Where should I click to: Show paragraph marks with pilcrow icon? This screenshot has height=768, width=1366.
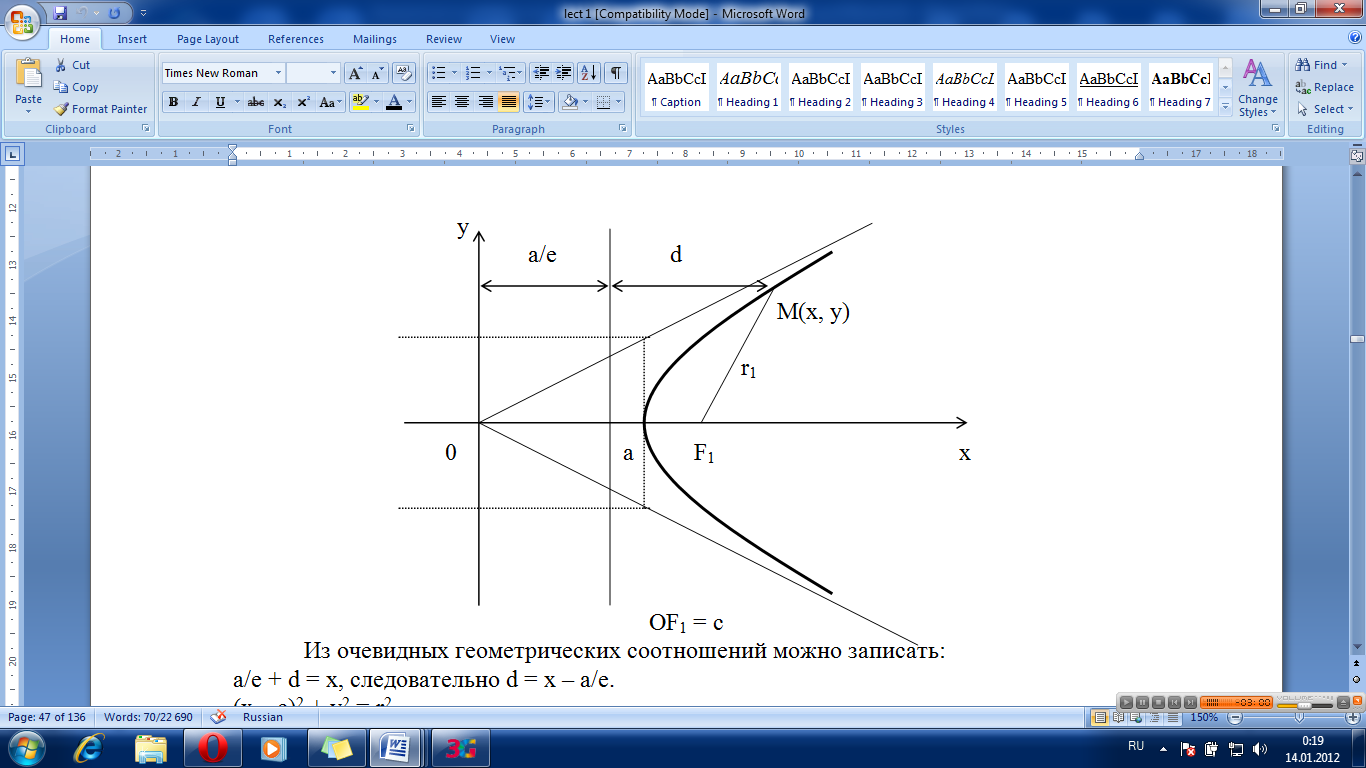616,73
